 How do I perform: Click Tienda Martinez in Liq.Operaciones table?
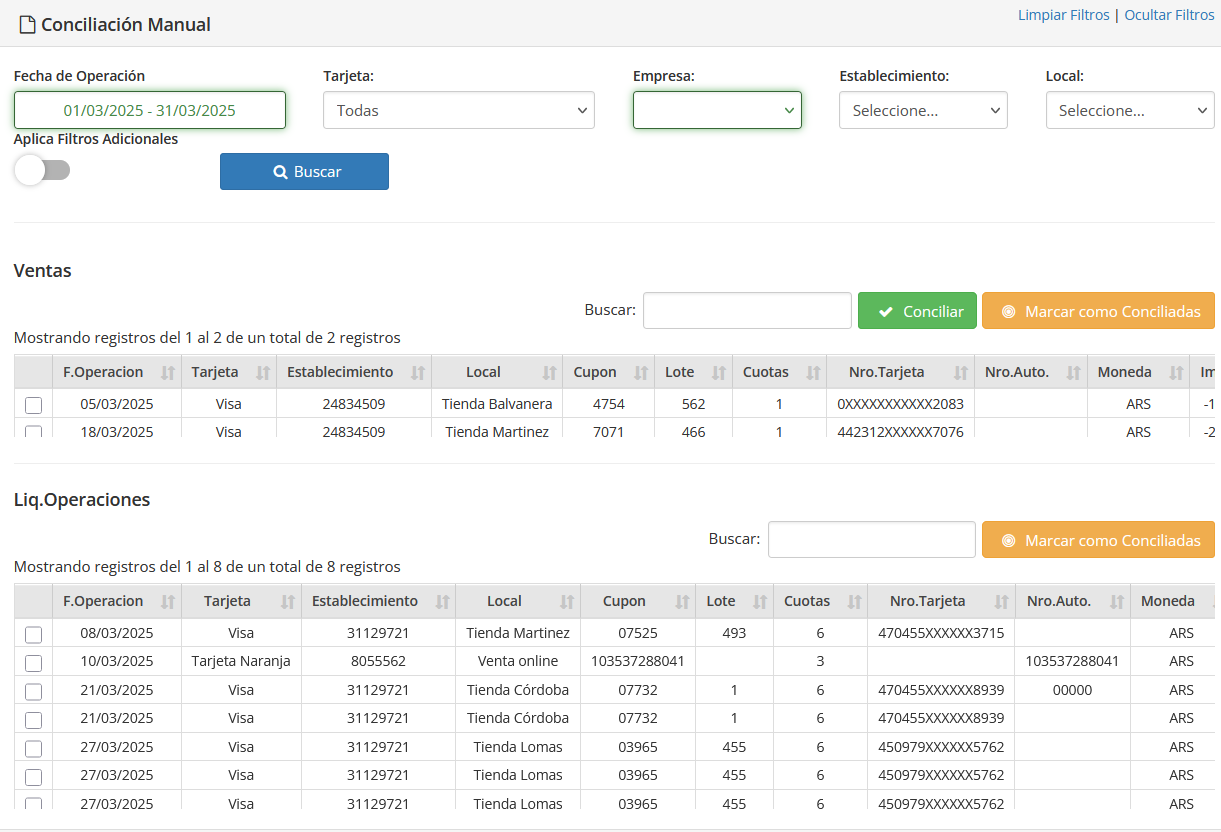(518, 633)
